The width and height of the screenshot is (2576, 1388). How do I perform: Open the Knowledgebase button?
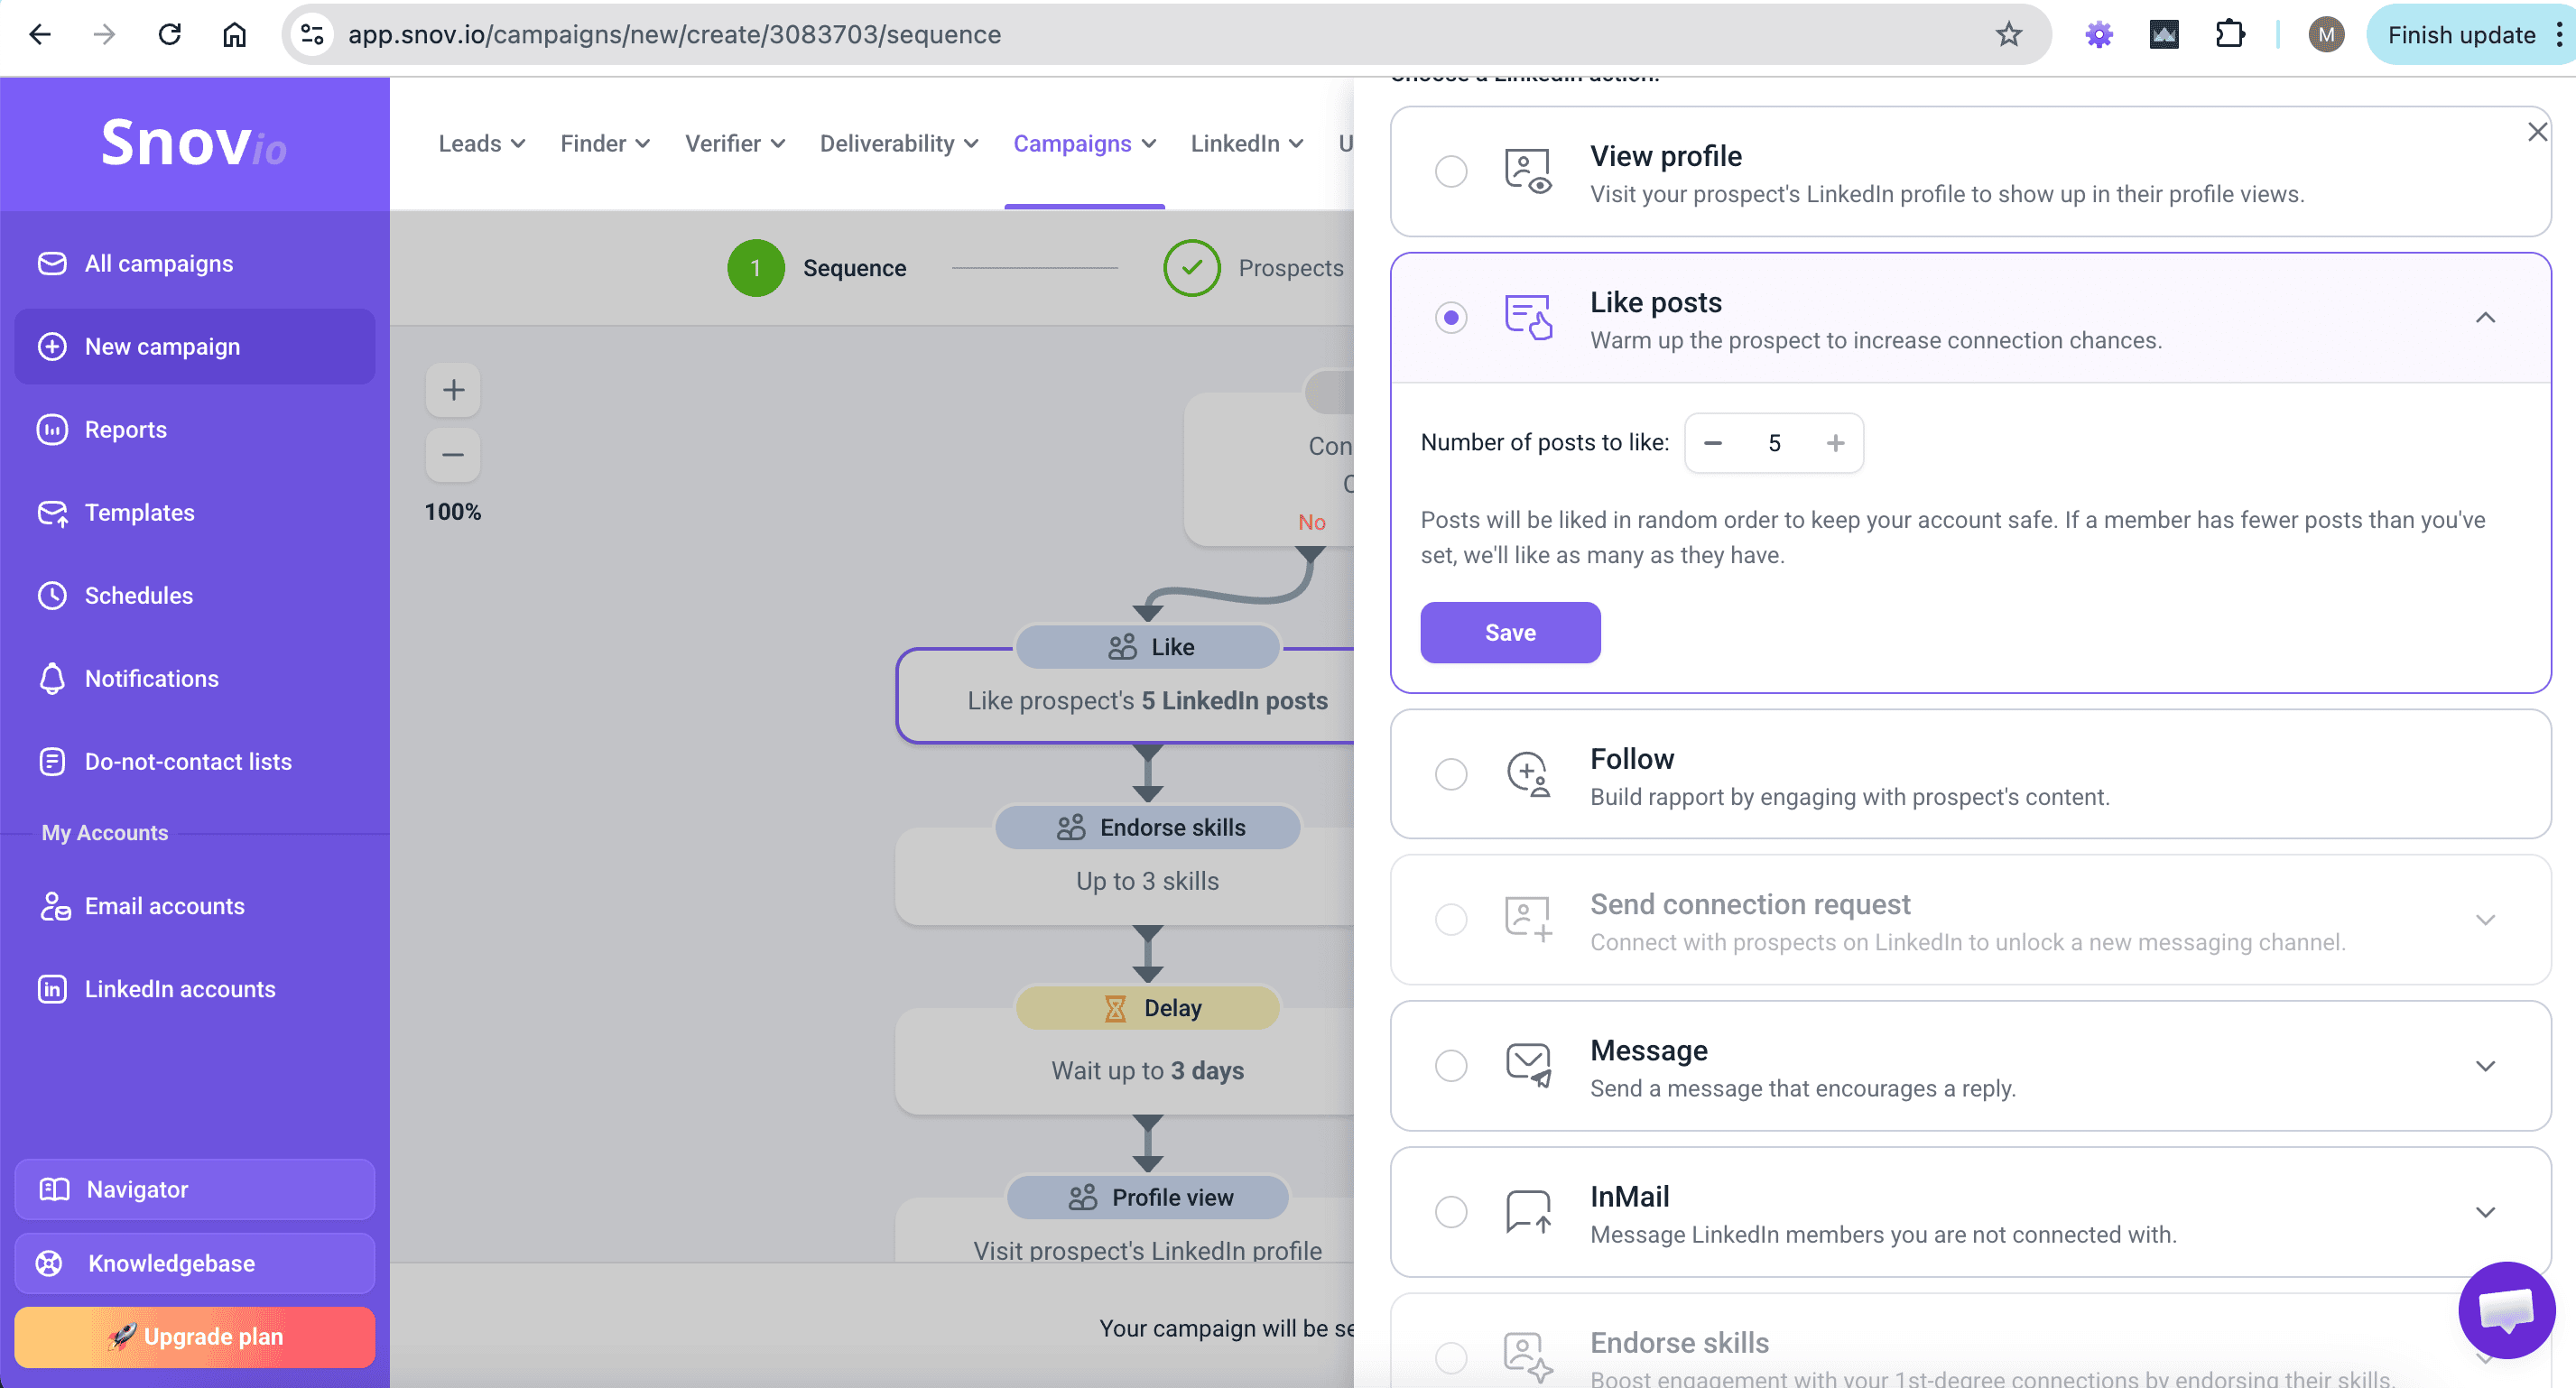point(195,1263)
